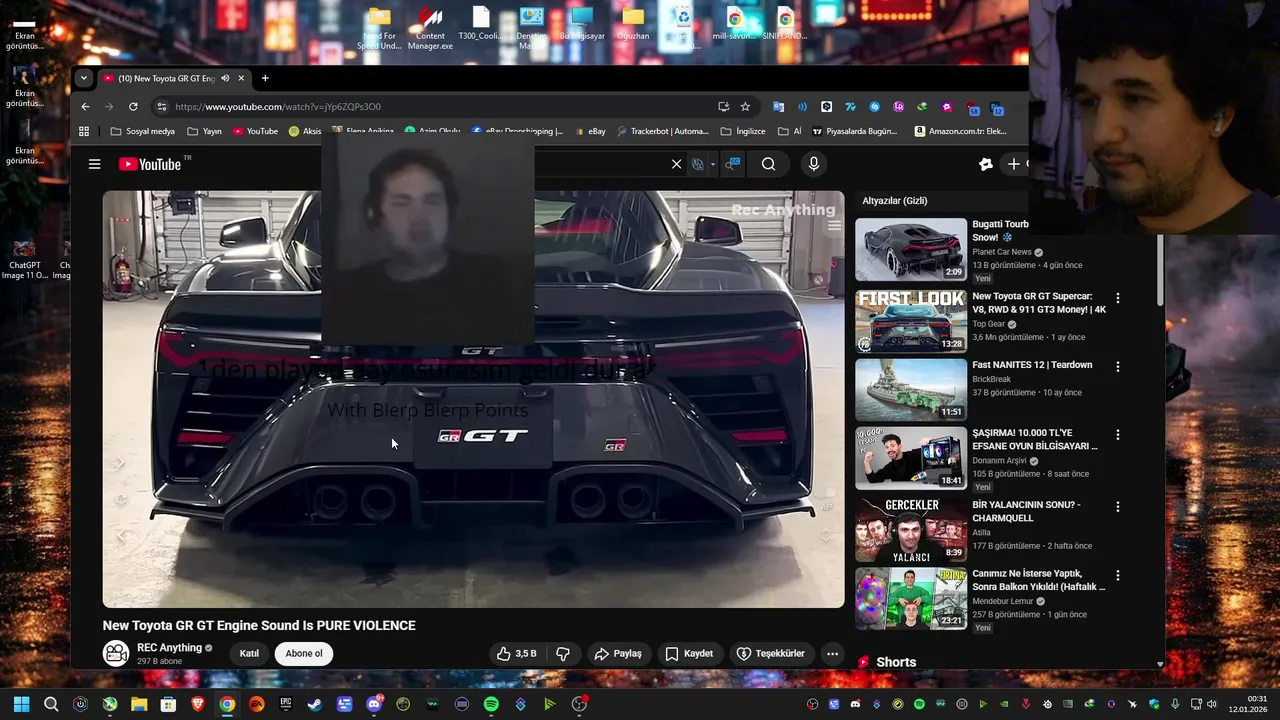Open the Bugatti Tourbillon video thumbnail

click(x=911, y=249)
